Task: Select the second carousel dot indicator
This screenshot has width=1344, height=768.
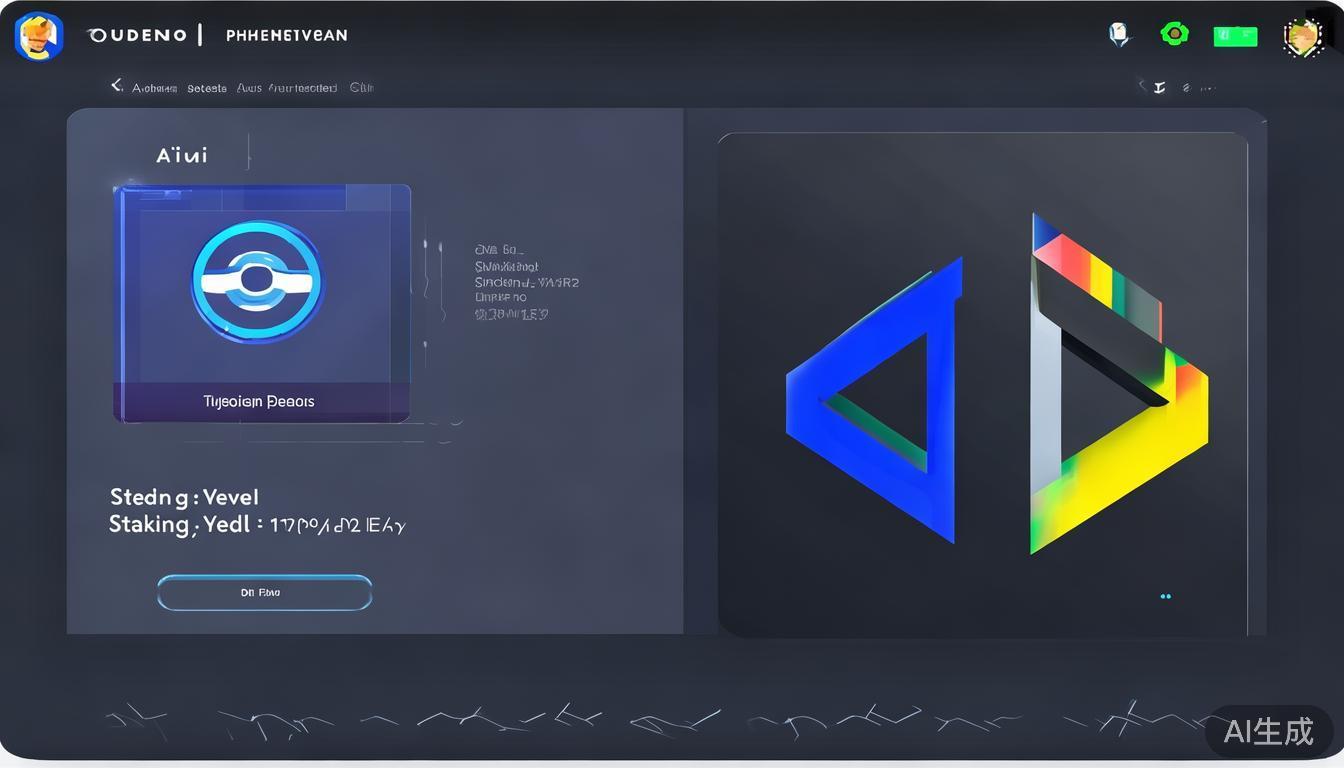Action: coord(1170,596)
